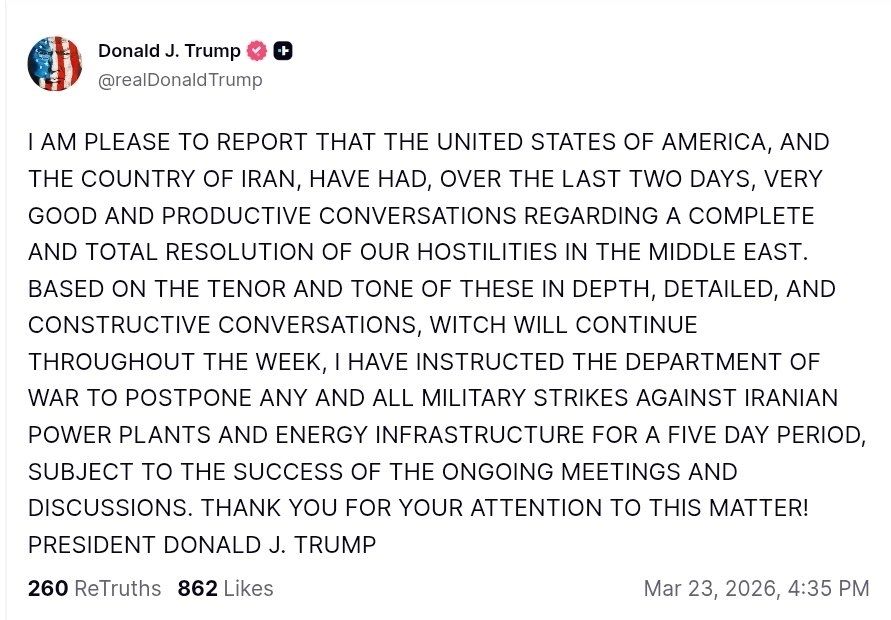Click the word "Likes" below the post
891x620 pixels.
(x=248, y=588)
